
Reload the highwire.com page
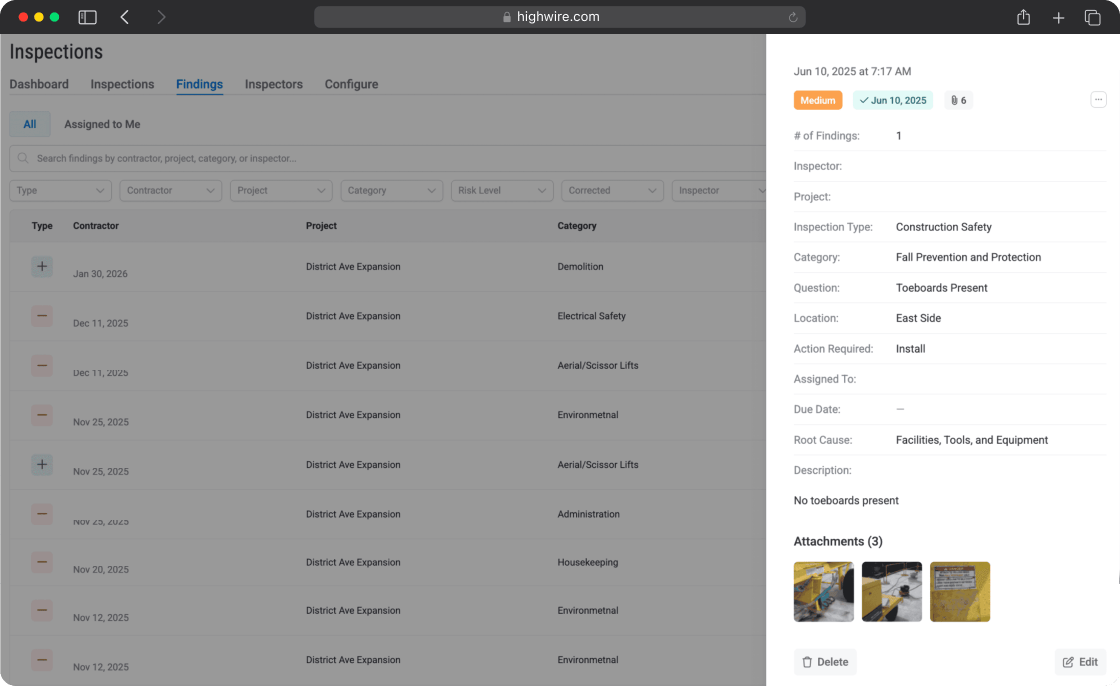click(793, 17)
